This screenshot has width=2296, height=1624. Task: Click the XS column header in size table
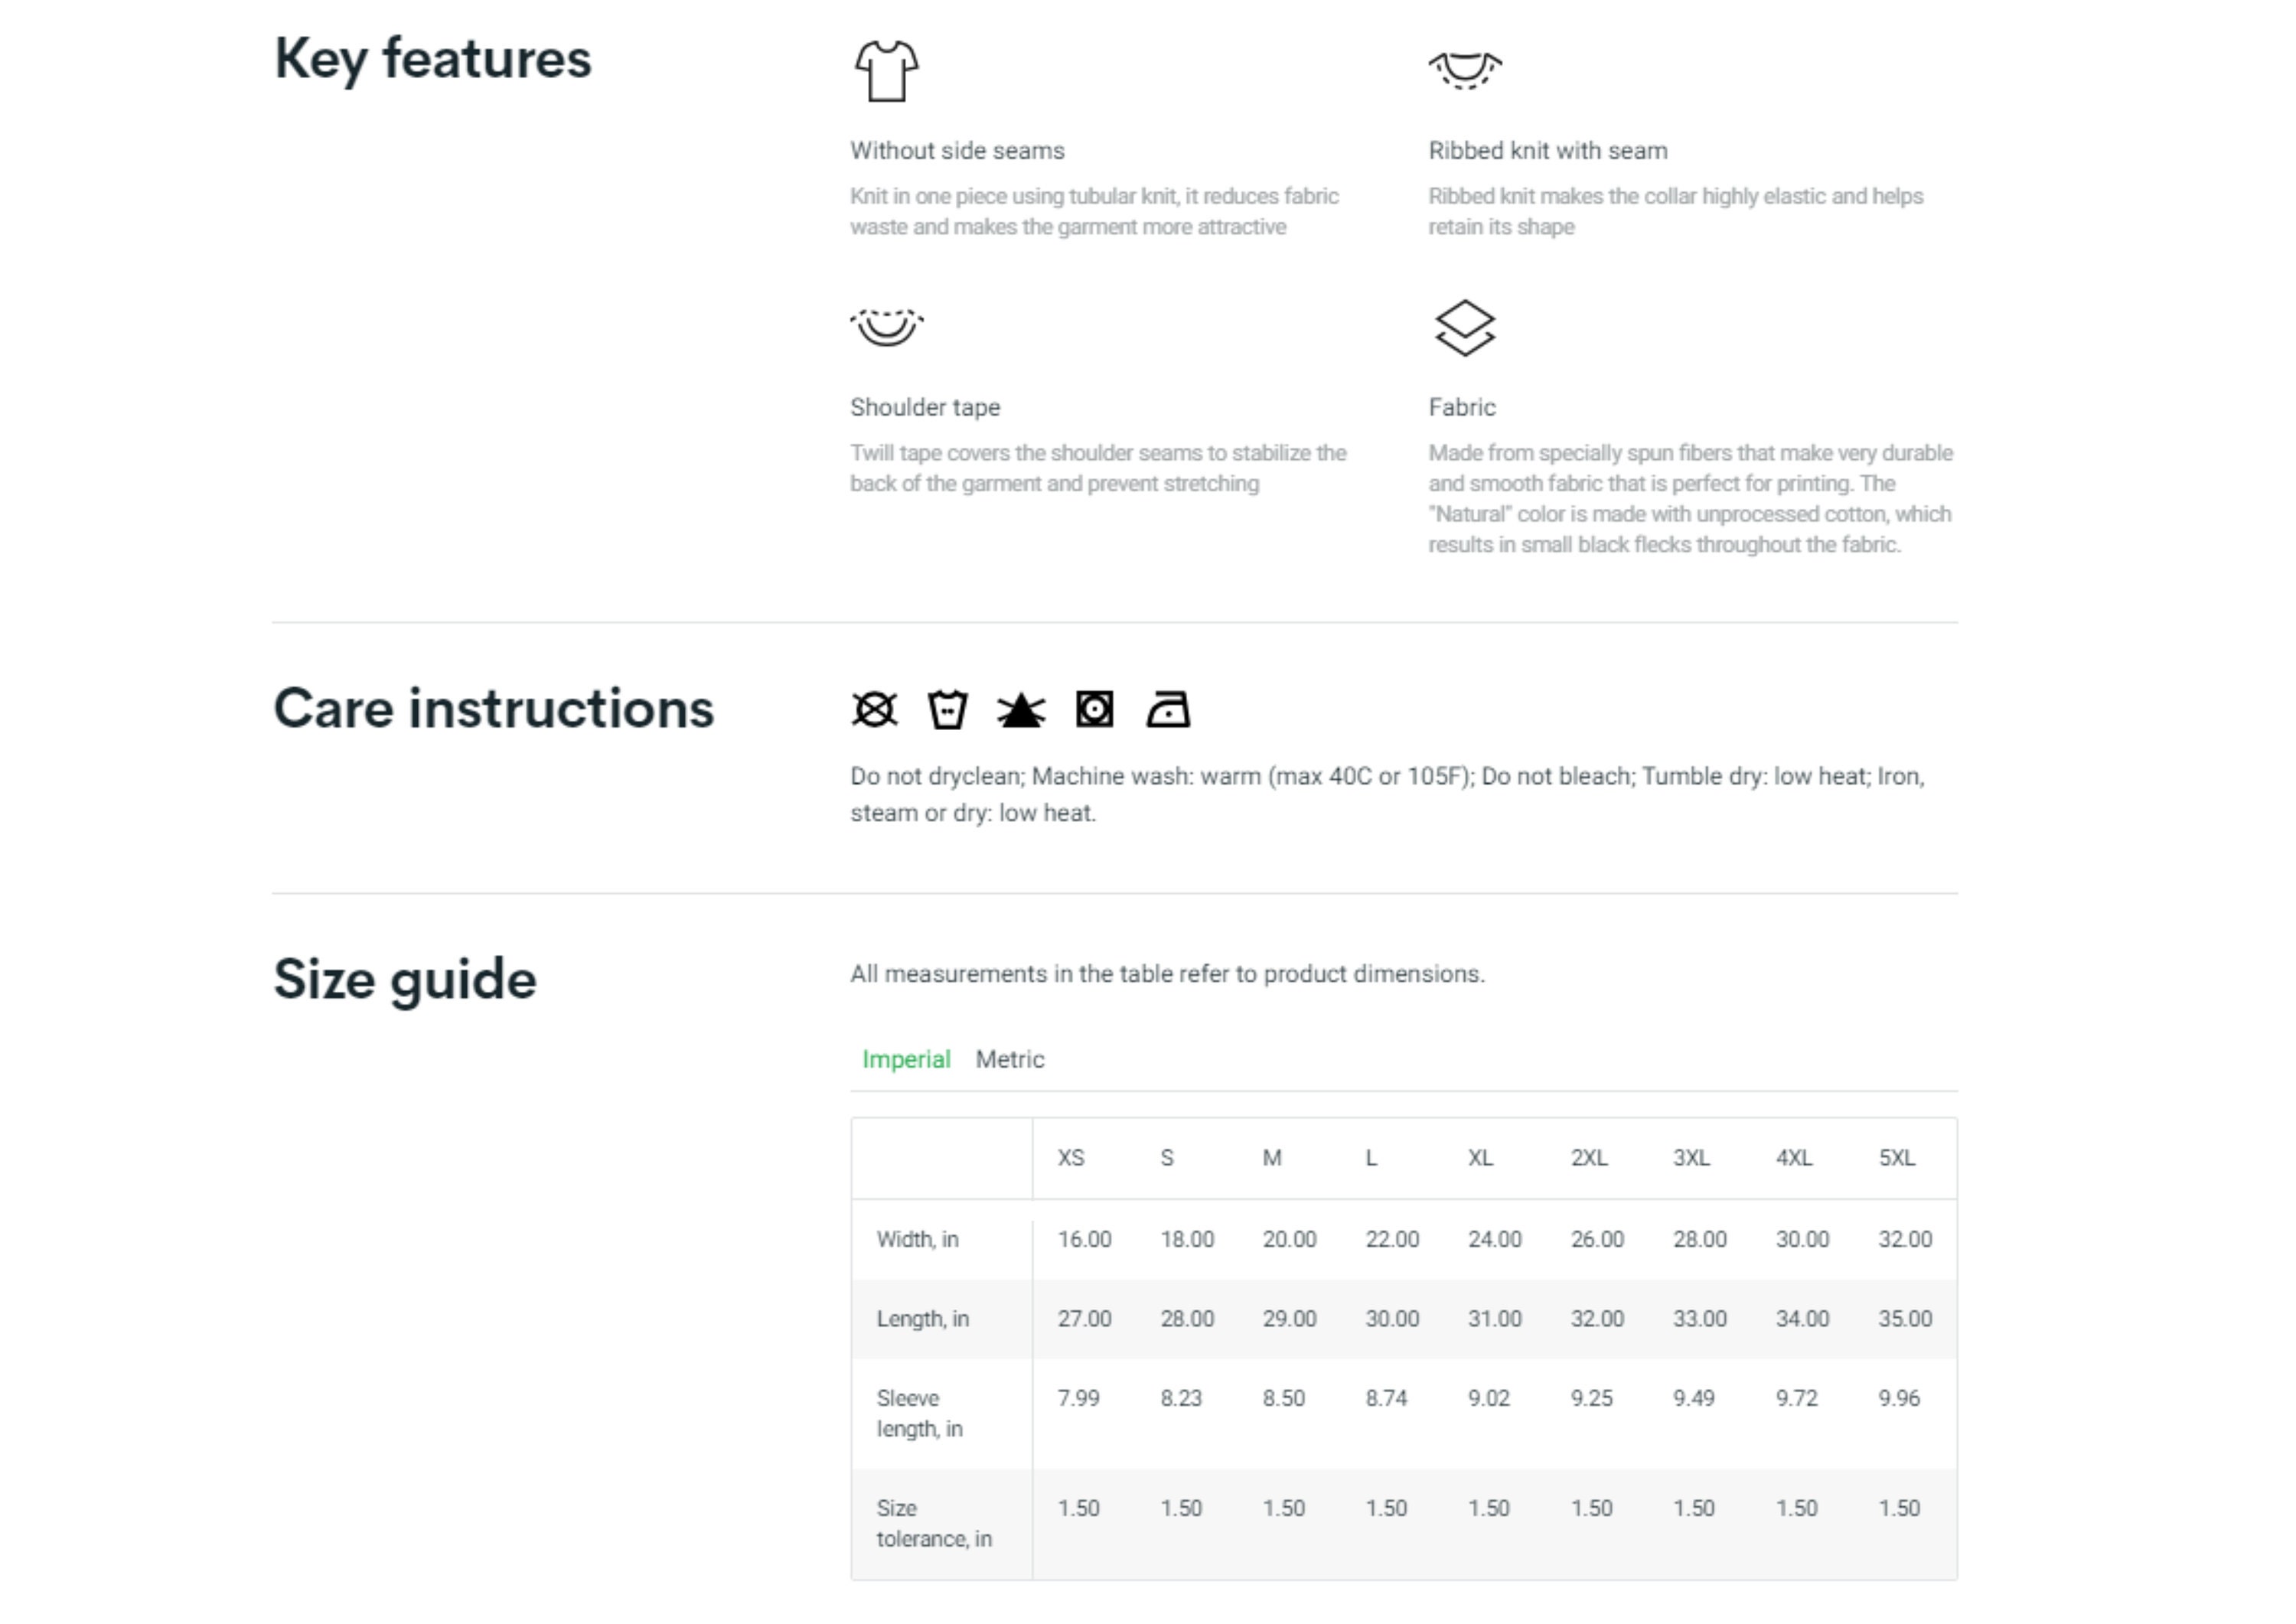pos(1071,1157)
